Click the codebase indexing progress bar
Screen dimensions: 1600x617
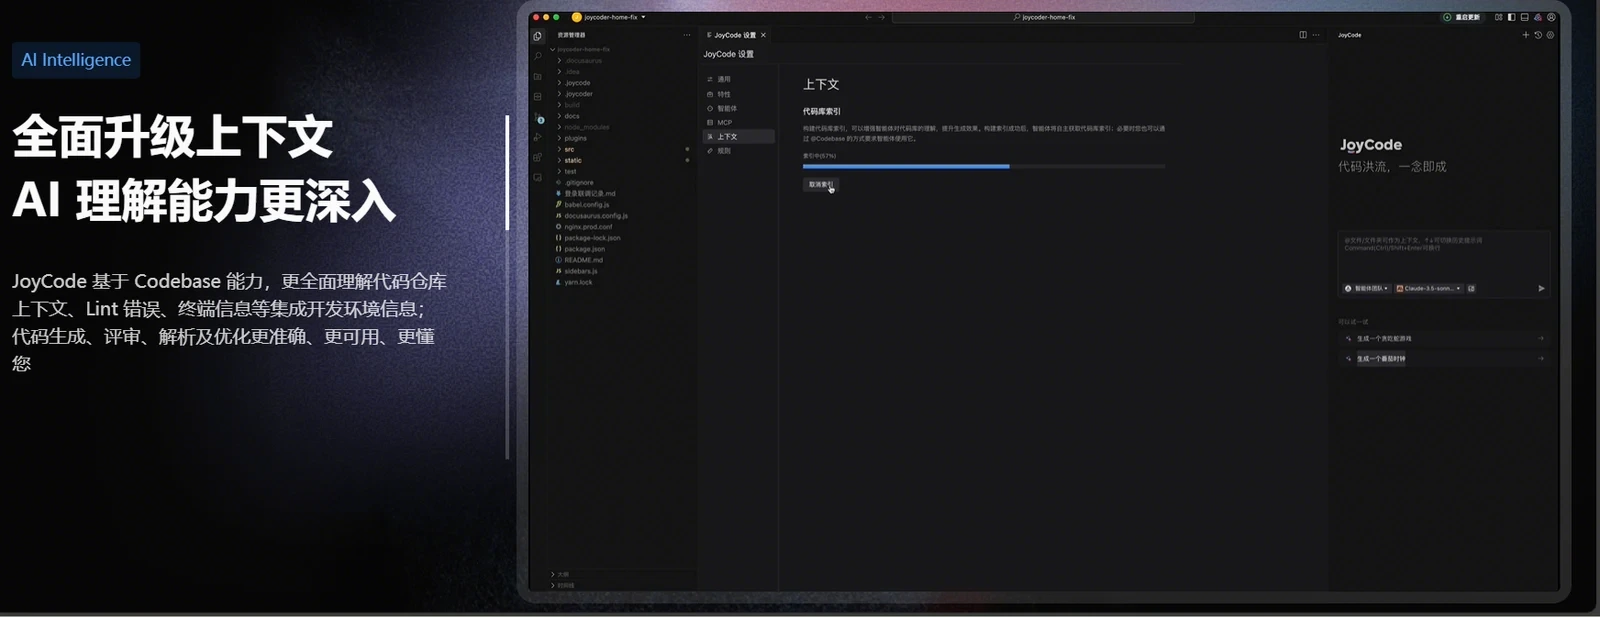984,166
